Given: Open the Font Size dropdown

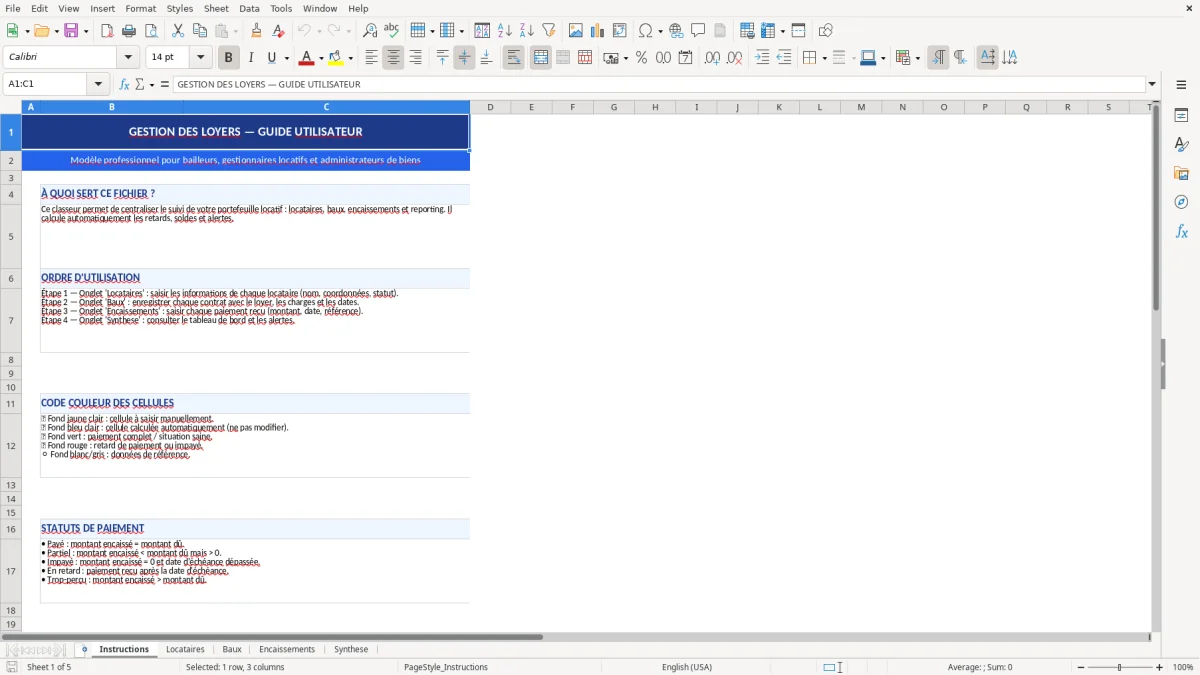Looking at the screenshot, I should click(200, 57).
